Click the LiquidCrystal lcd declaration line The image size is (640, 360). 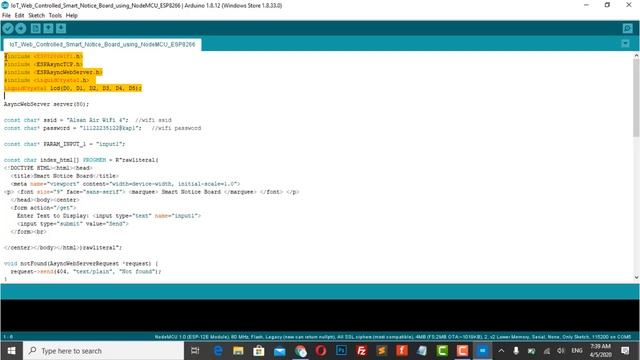coord(73,88)
